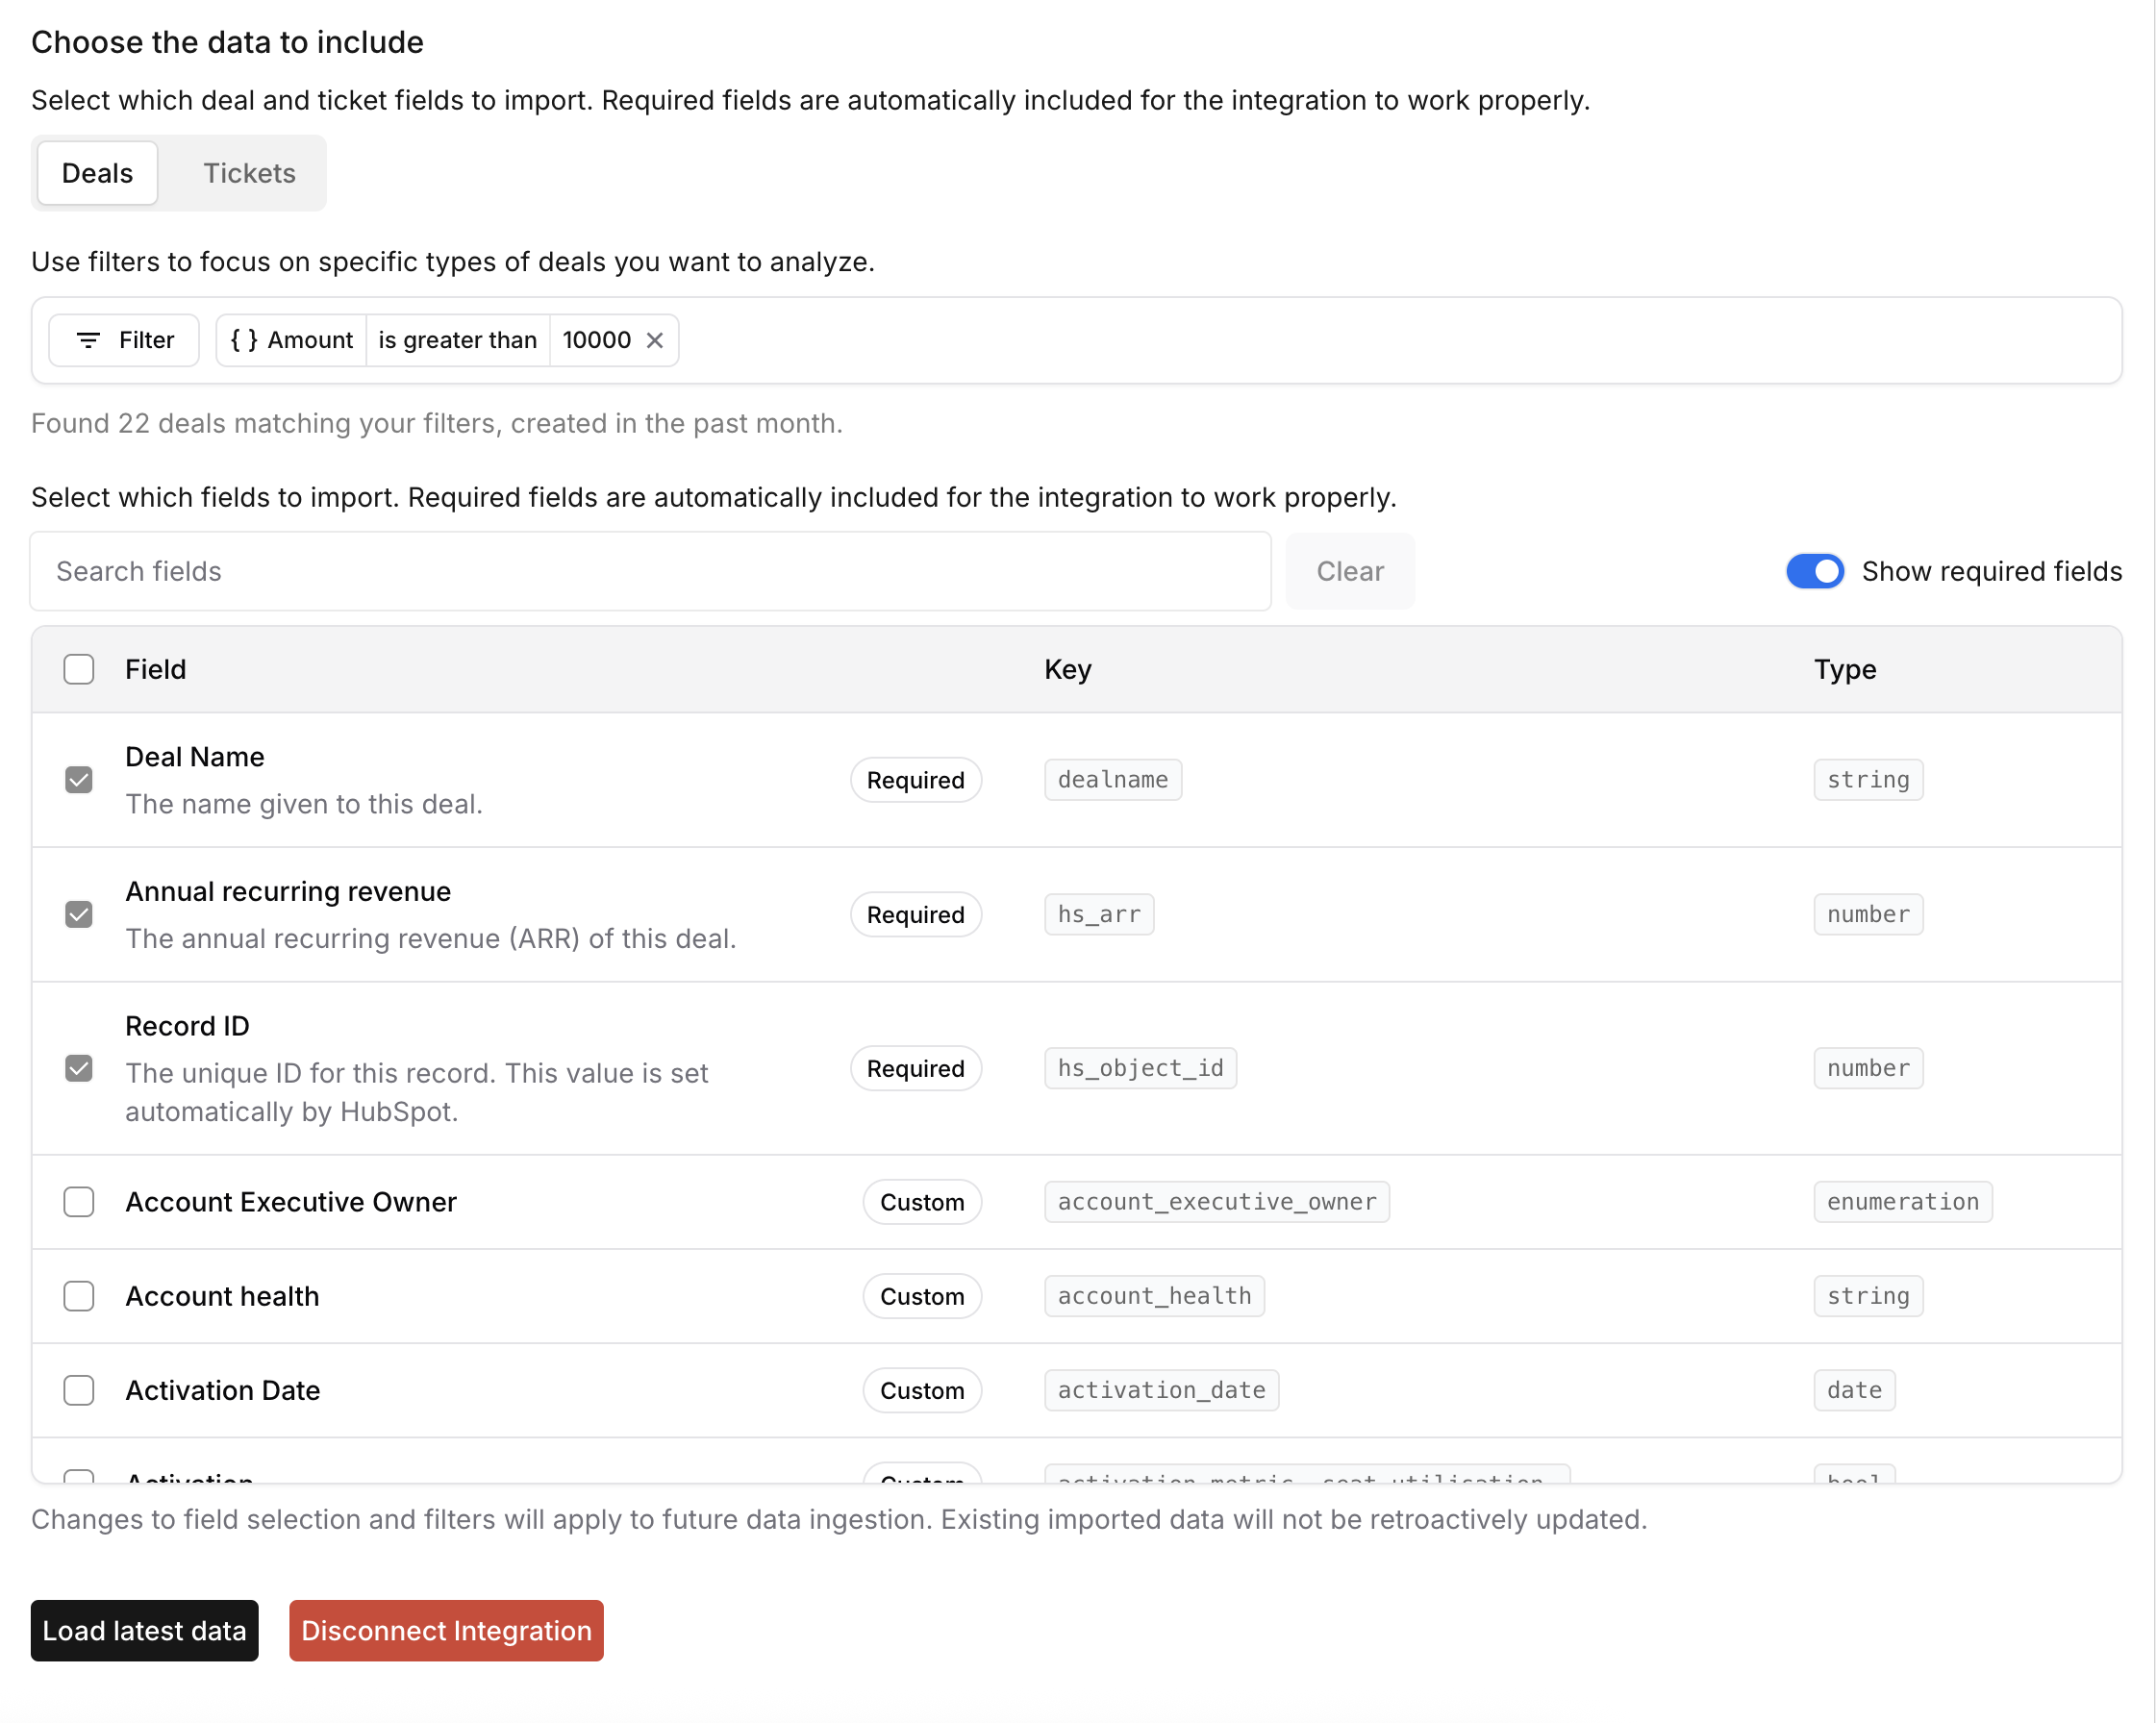2156x1723 pixels.
Task: Toggle the Annual recurring revenue checkbox
Action: pyautogui.click(x=78, y=914)
